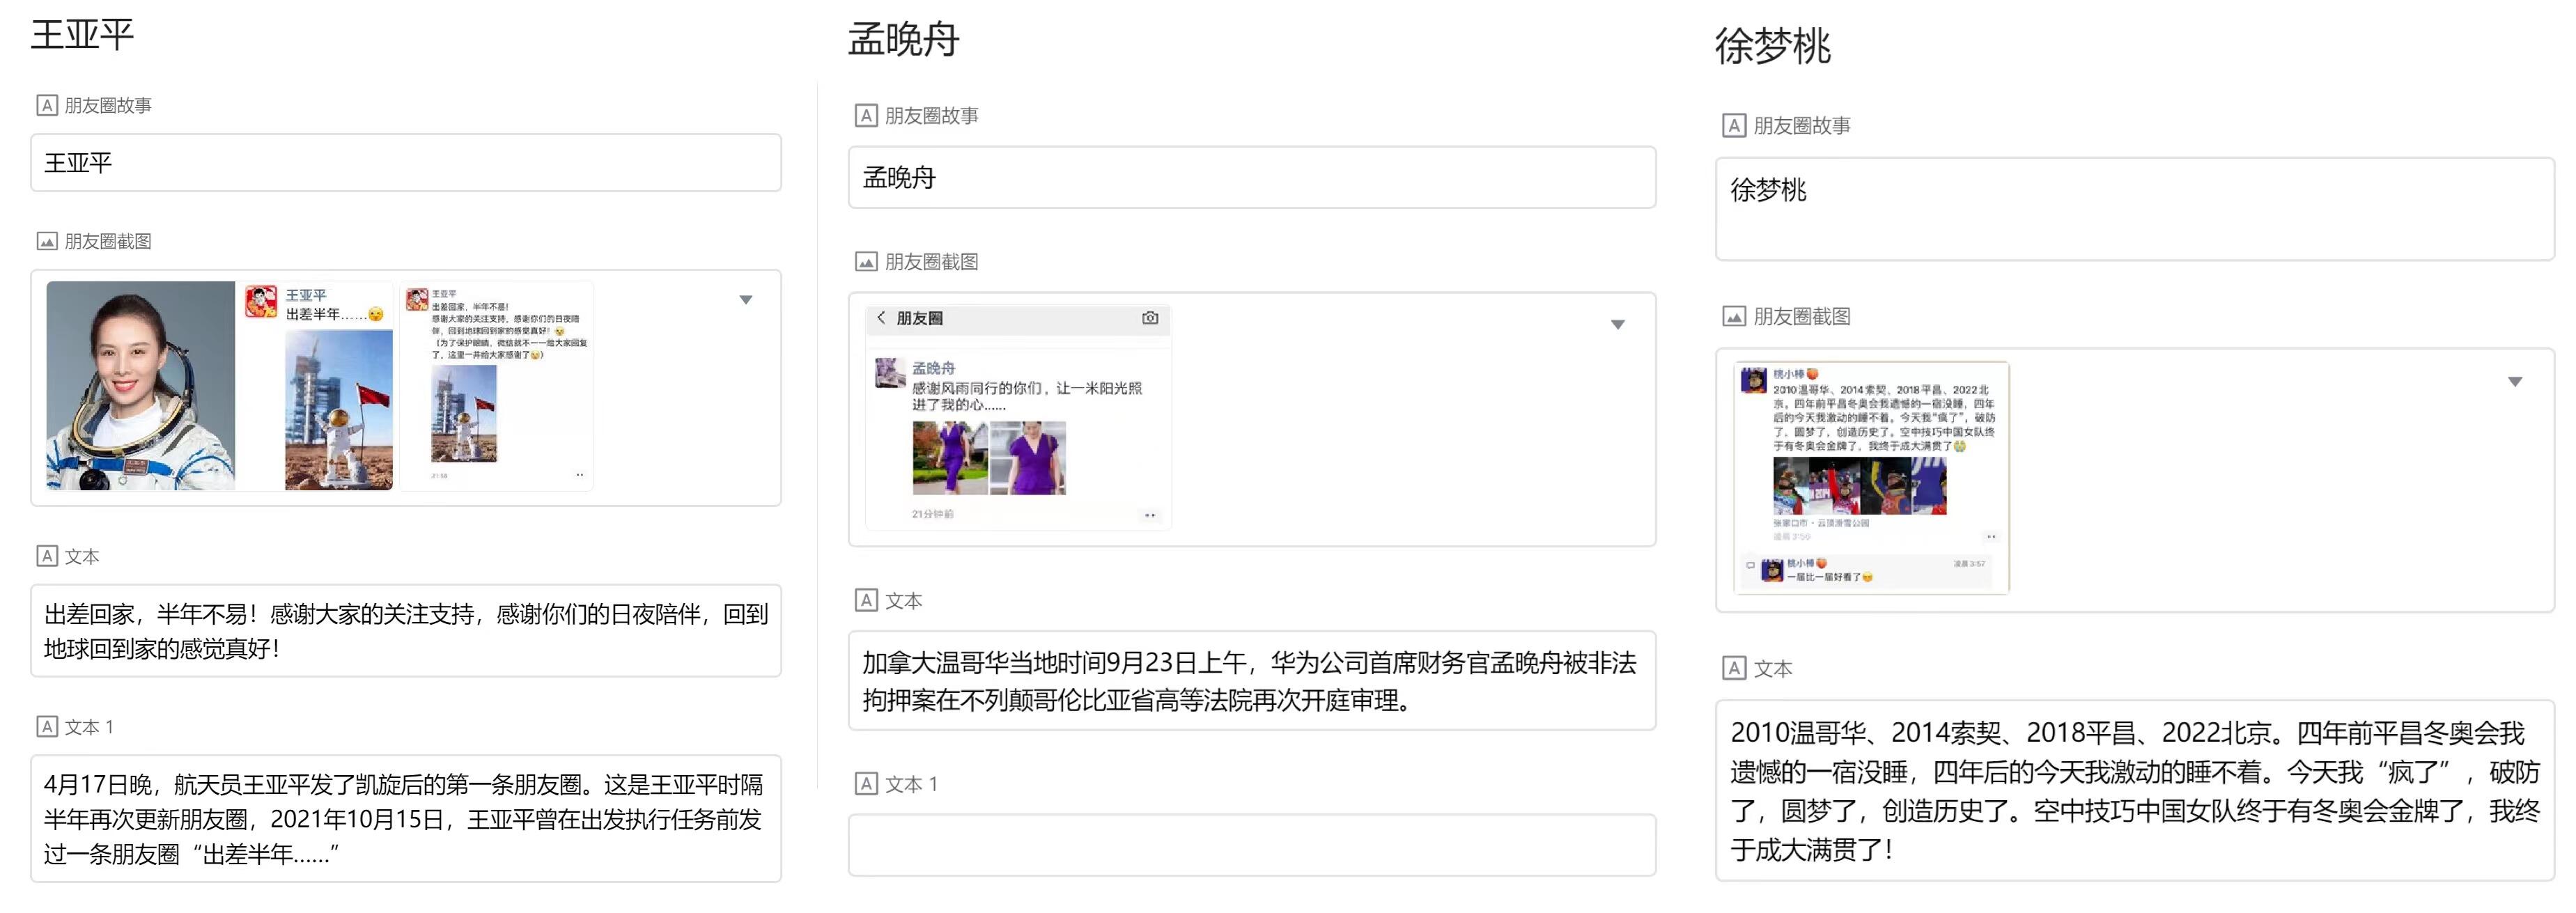Click the text icon beside 孟晚舟 朋友圈故事 label

click(x=866, y=116)
